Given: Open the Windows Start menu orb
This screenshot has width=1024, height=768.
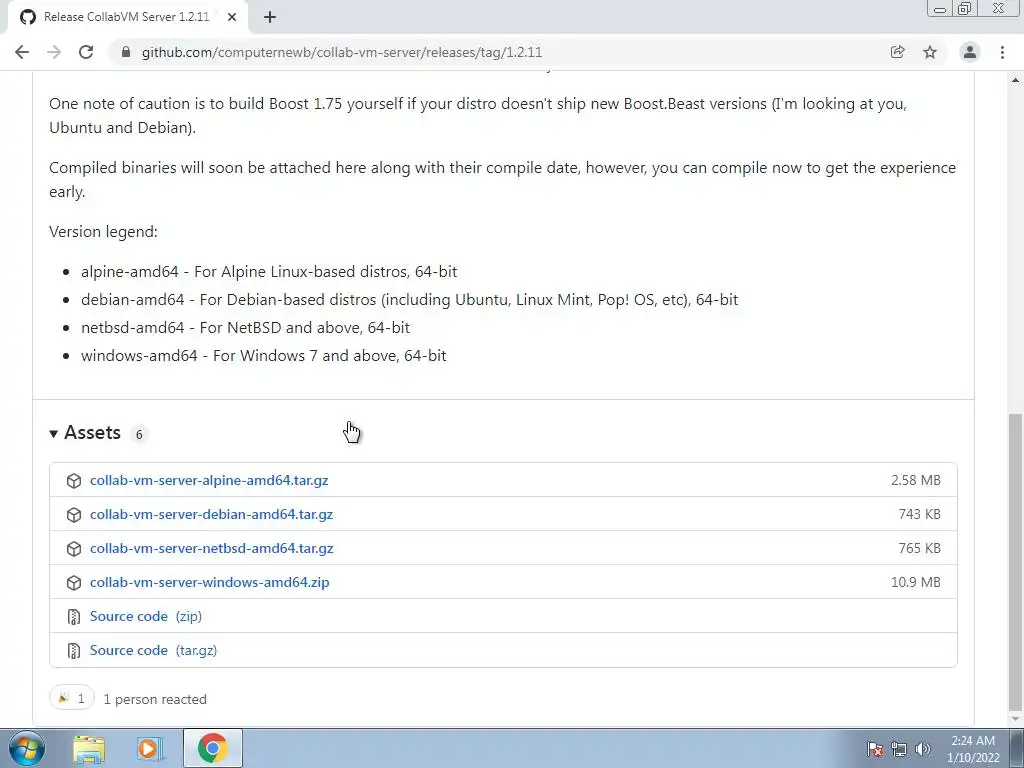Looking at the screenshot, I should pyautogui.click(x=27, y=748).
